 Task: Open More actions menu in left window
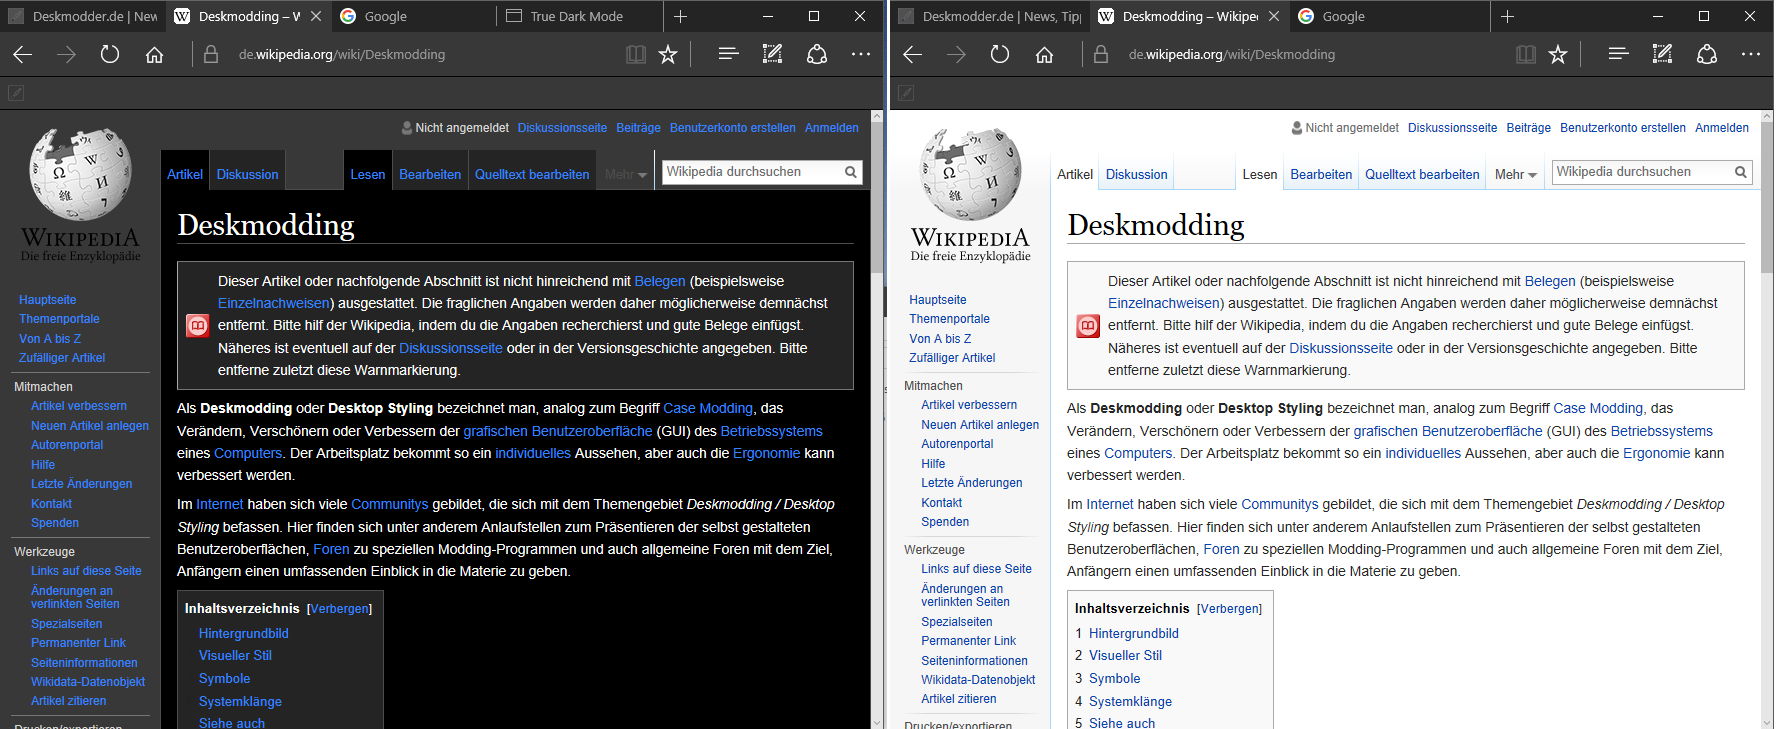pos(861,54)
